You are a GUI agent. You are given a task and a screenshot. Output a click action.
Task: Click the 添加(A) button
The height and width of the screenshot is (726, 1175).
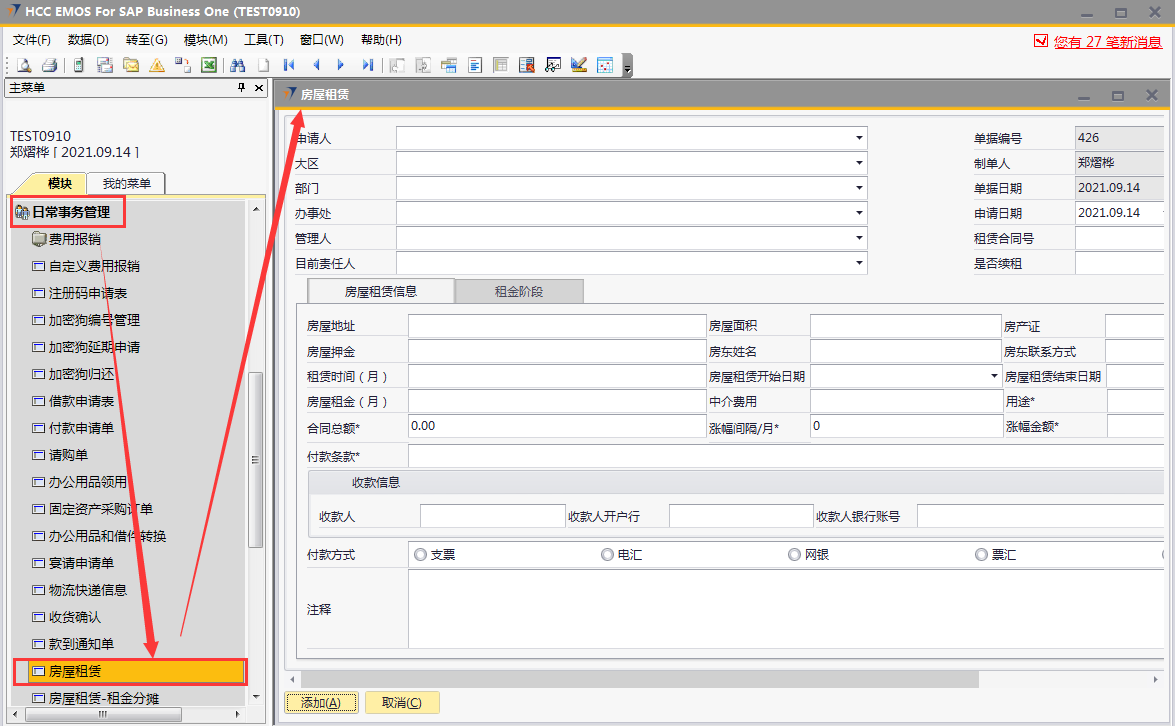click(x=320, y=703)
